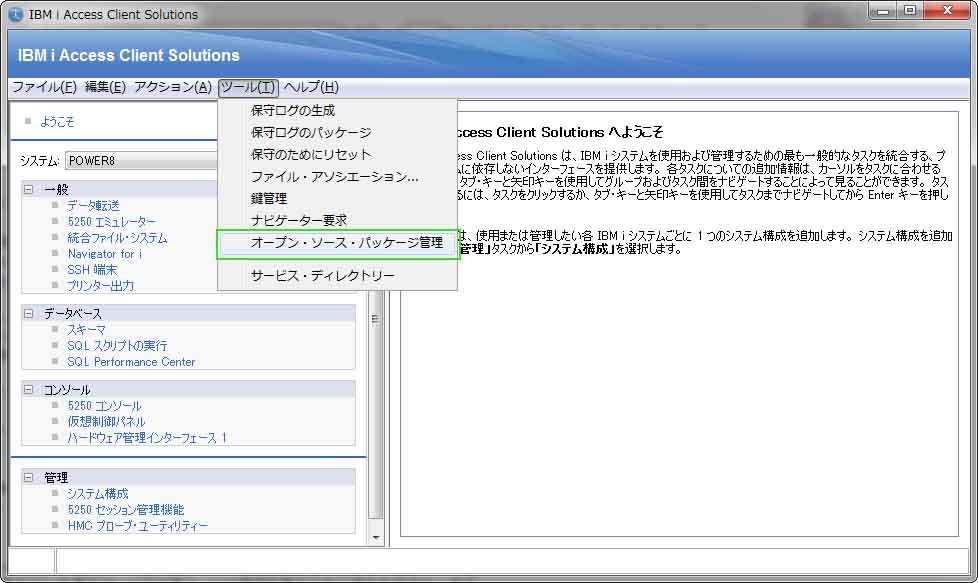Open 5250 セッション管理機能
The height and width of the screenshot is (583, 978).
(126, 510)
